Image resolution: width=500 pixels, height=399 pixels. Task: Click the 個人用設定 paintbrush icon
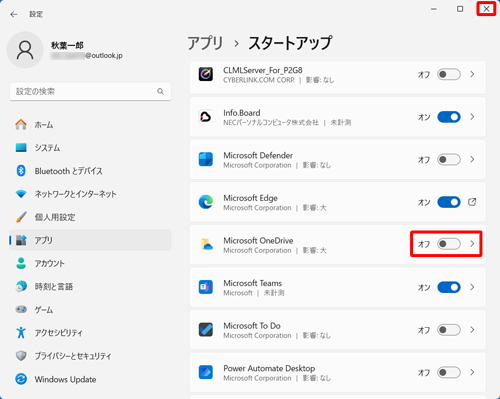21,217
